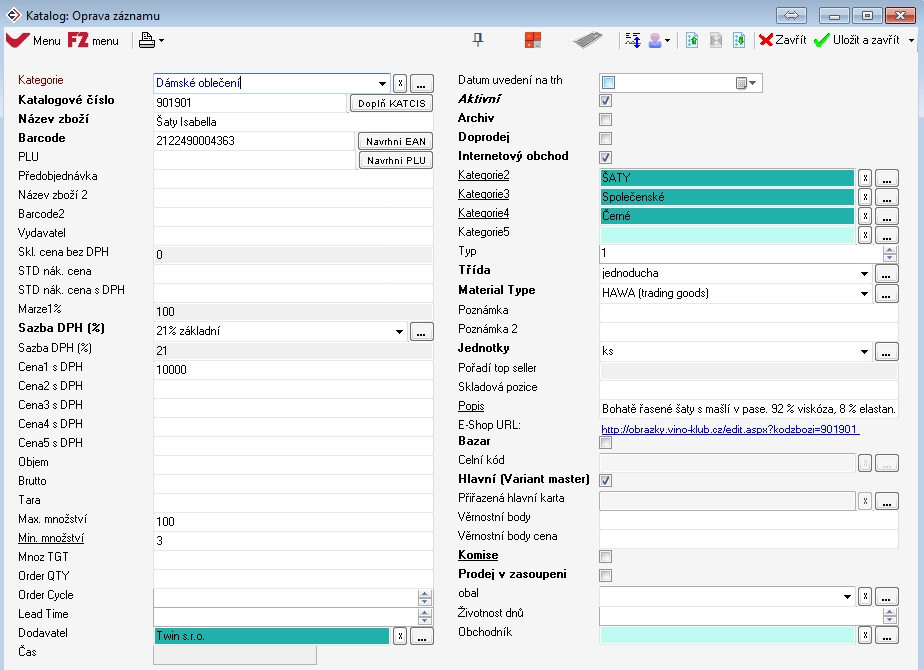Clear the Kategorie field with x button

(x=400, y=83)
